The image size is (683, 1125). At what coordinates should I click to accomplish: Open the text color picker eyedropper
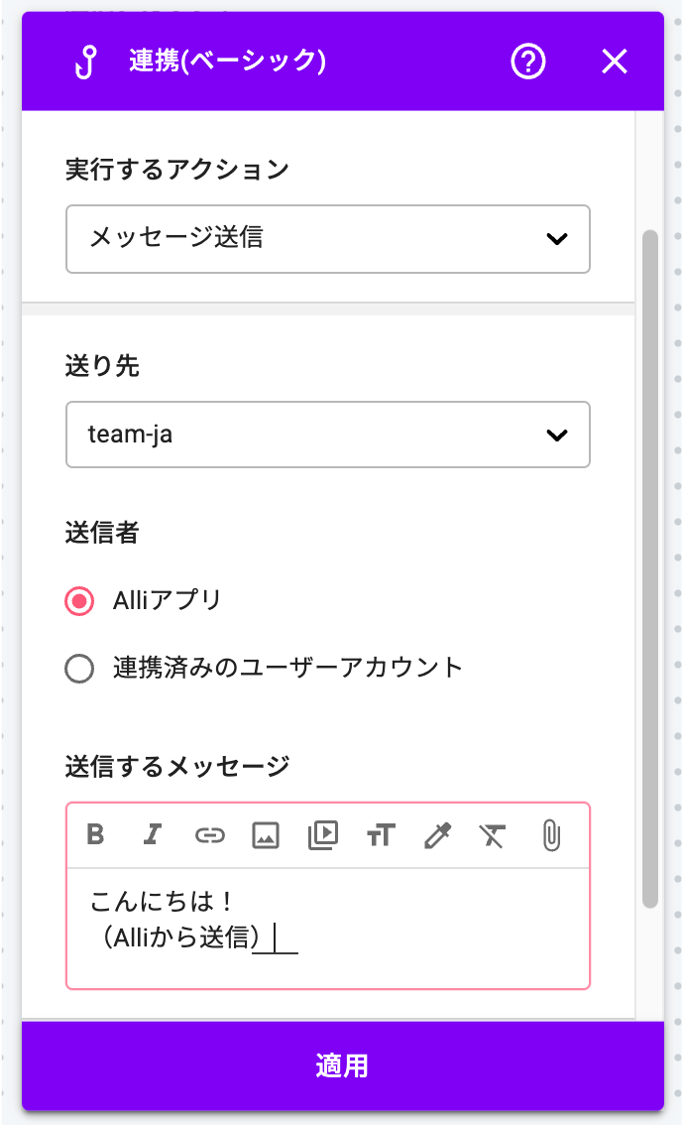(437, 835)
